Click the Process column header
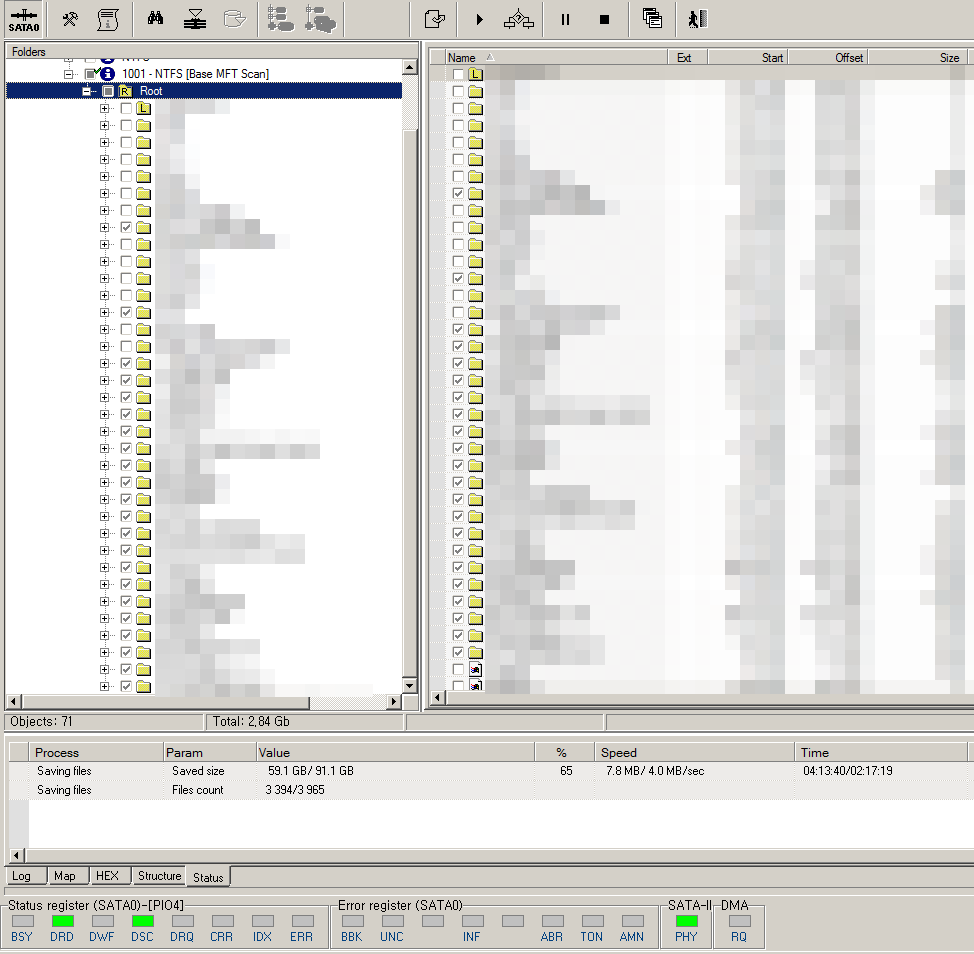This screenshot has width=974, height=954. tap(96, 753)
